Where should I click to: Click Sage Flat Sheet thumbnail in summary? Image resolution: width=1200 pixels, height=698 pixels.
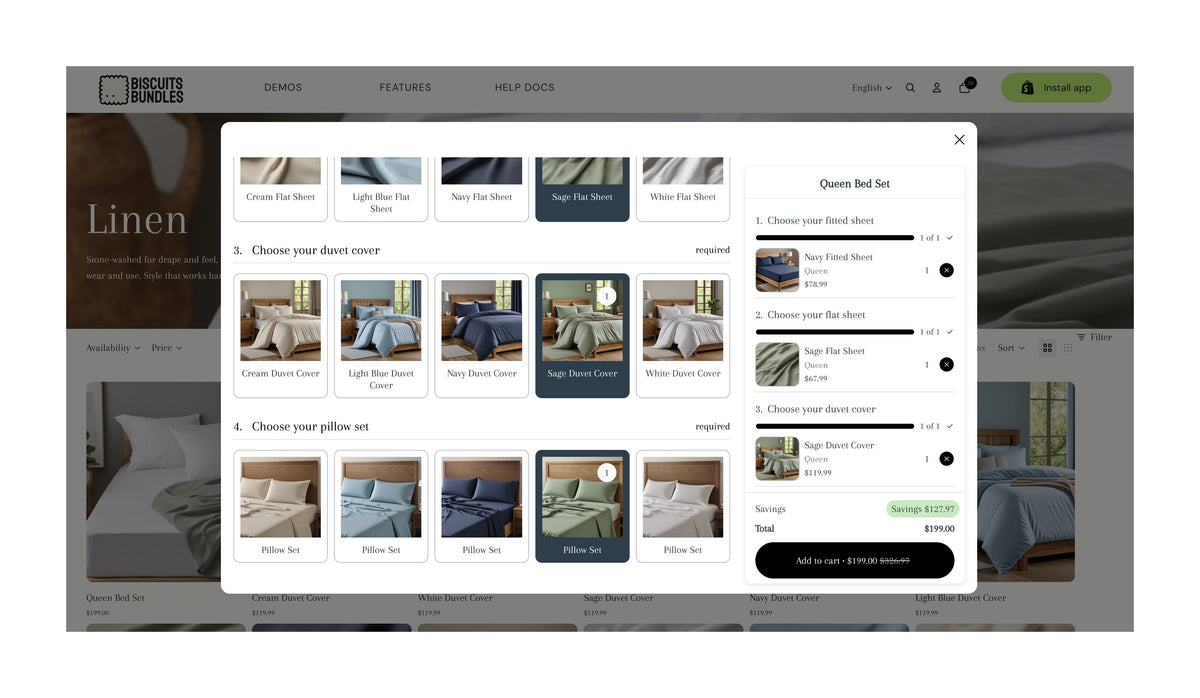777,364
